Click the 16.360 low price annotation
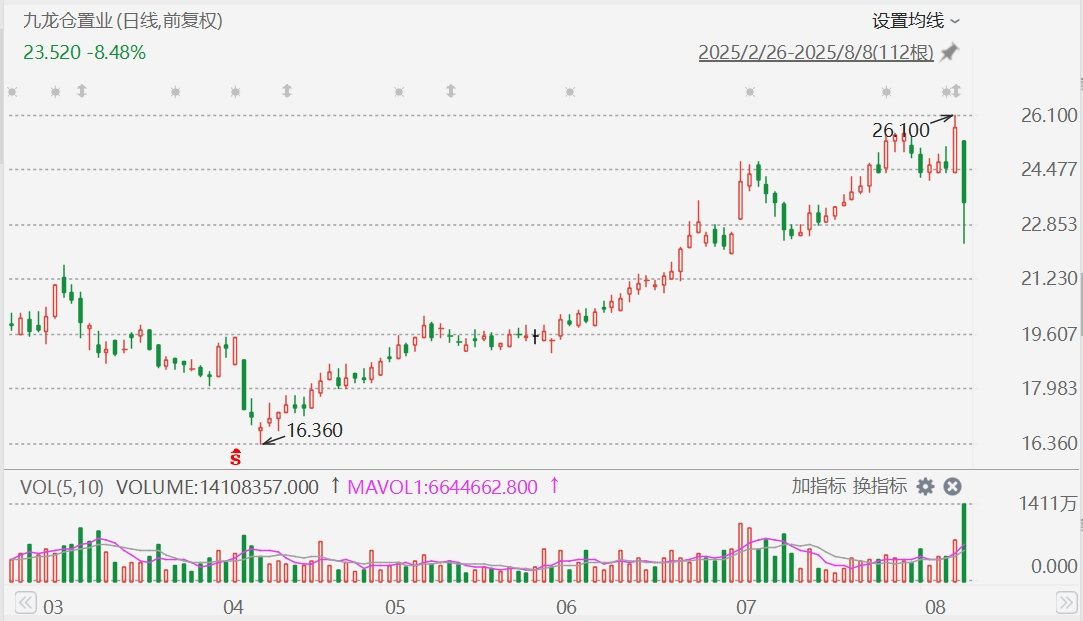Viewport: 1083px width, 621px height. (314, 430)
